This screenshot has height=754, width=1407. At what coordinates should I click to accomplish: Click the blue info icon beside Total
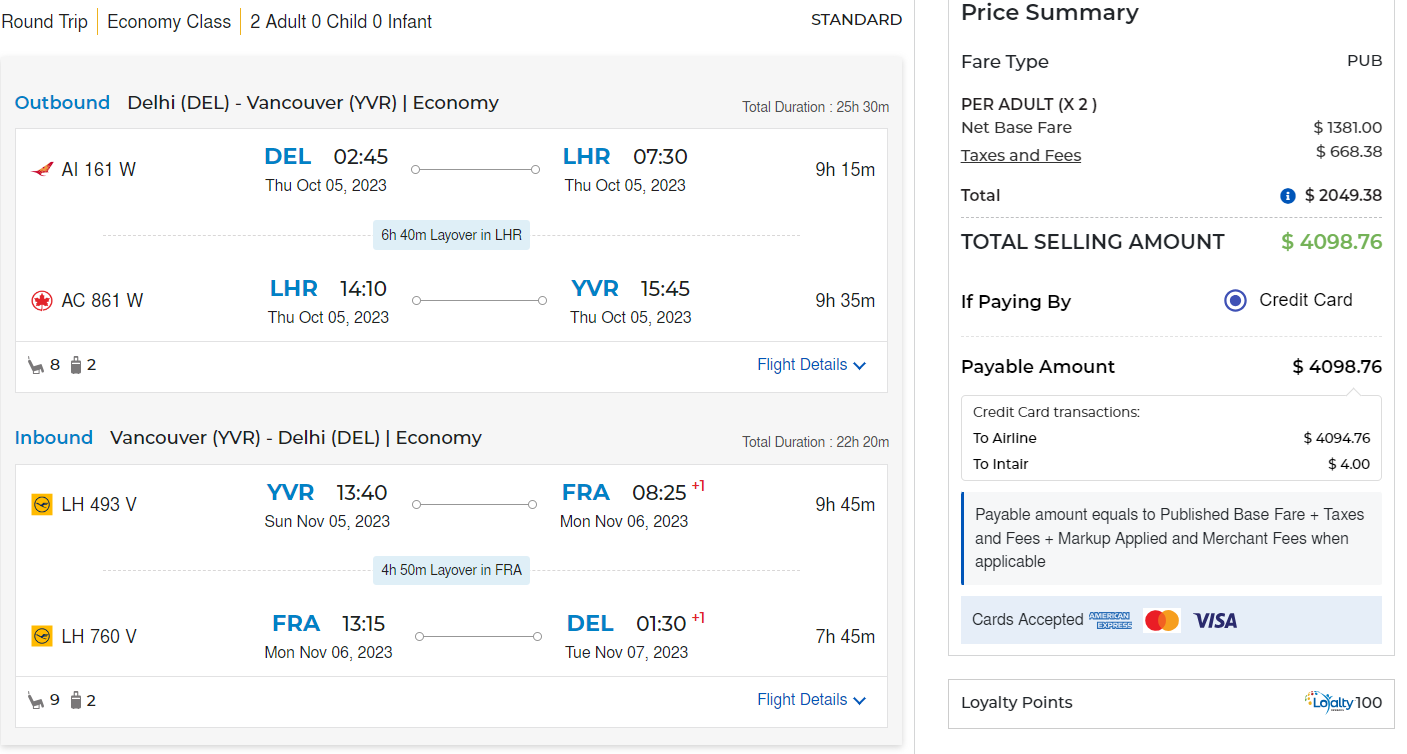1288,196
